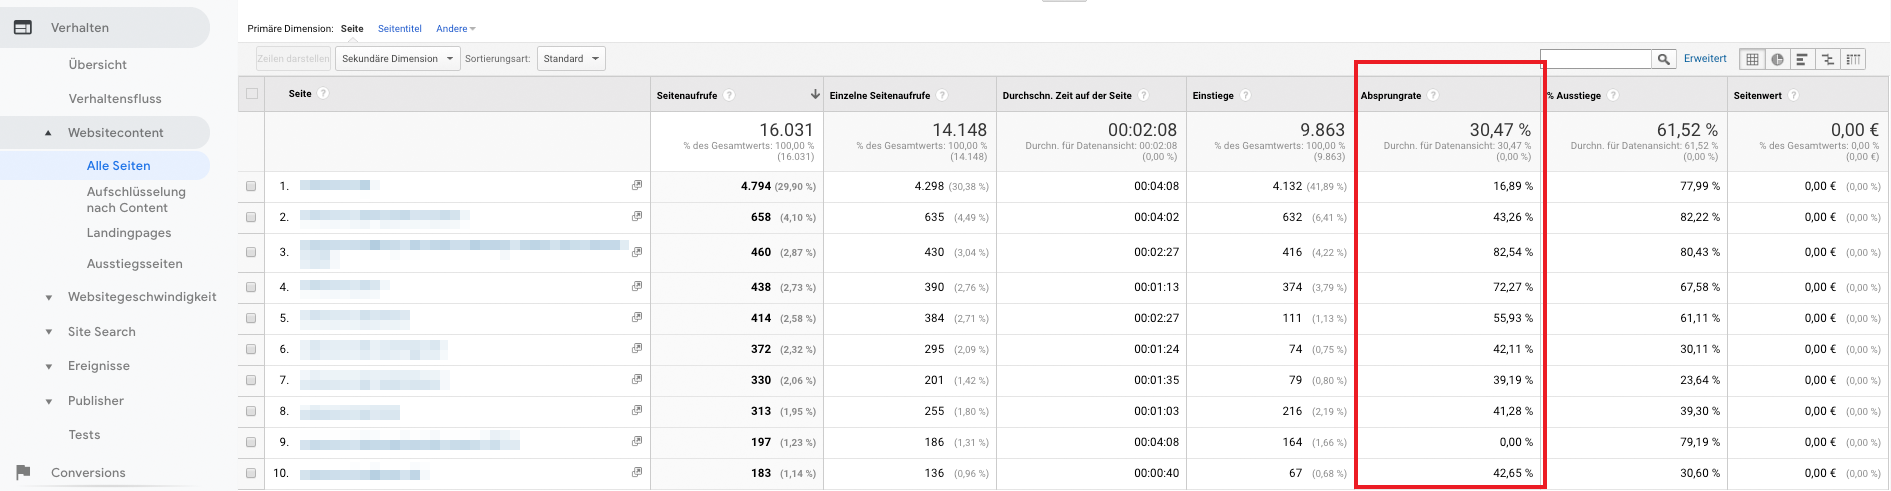Select Alle Seiten in the sidebar
1891x491 pixels.
pos(119,166)
